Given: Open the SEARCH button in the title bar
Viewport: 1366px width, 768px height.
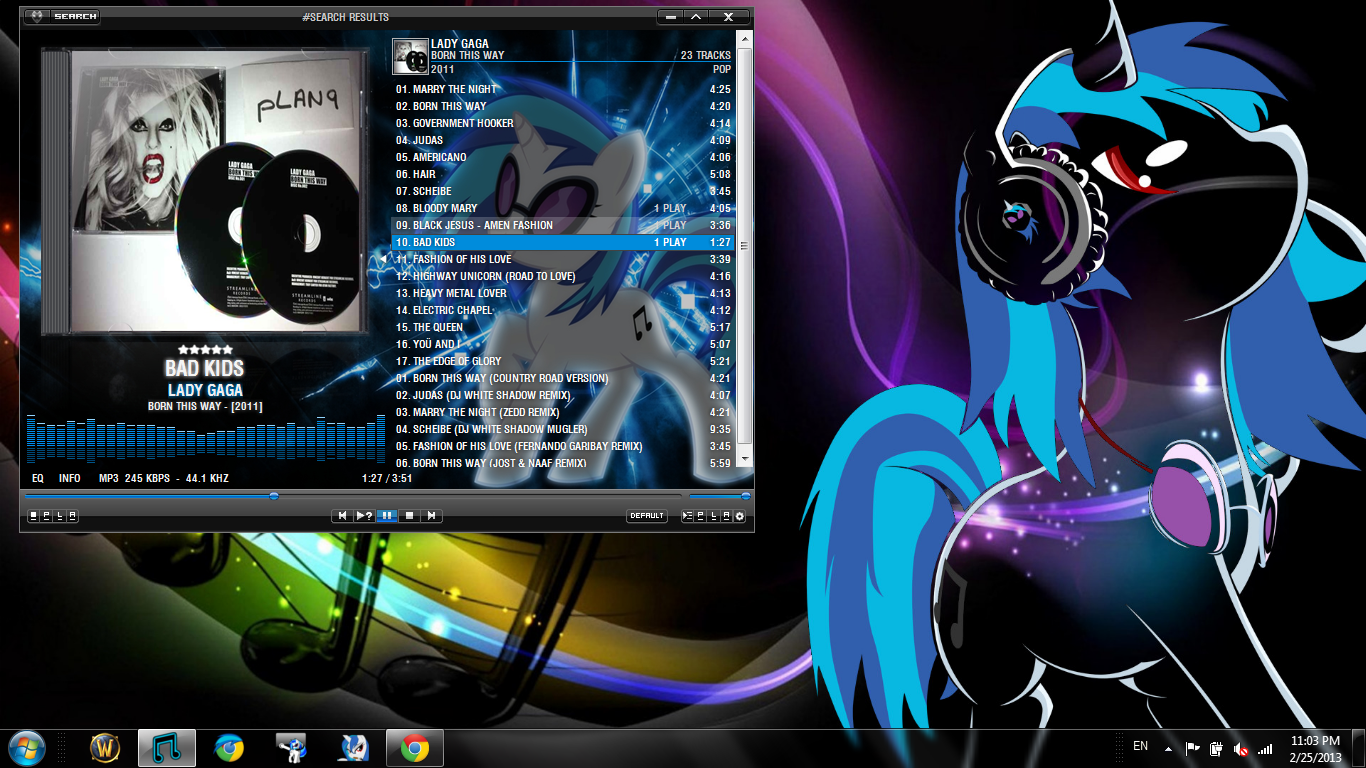Looking at the screenshot, I should click(x=75, y=16).
